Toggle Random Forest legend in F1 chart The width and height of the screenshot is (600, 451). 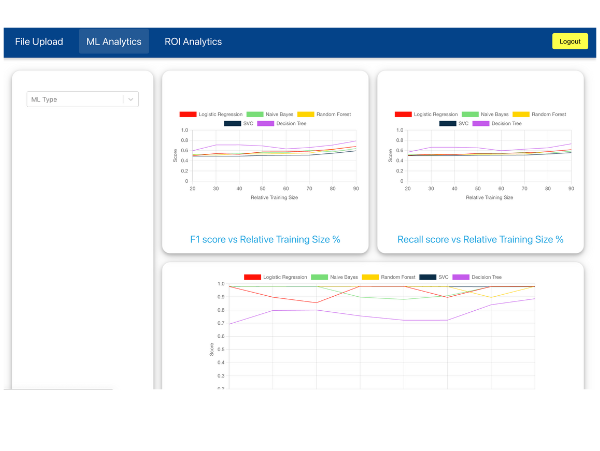pos(320,114)
